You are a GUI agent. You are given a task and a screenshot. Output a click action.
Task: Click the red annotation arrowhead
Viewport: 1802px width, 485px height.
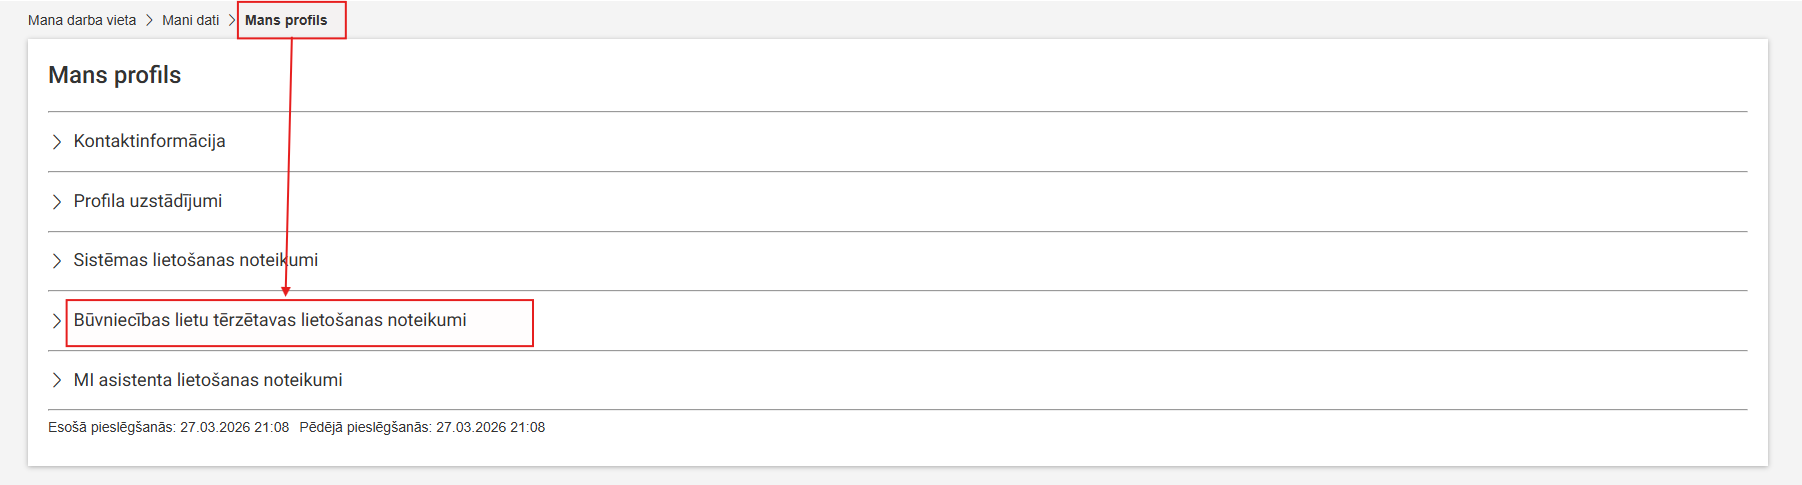click(286, 291)
